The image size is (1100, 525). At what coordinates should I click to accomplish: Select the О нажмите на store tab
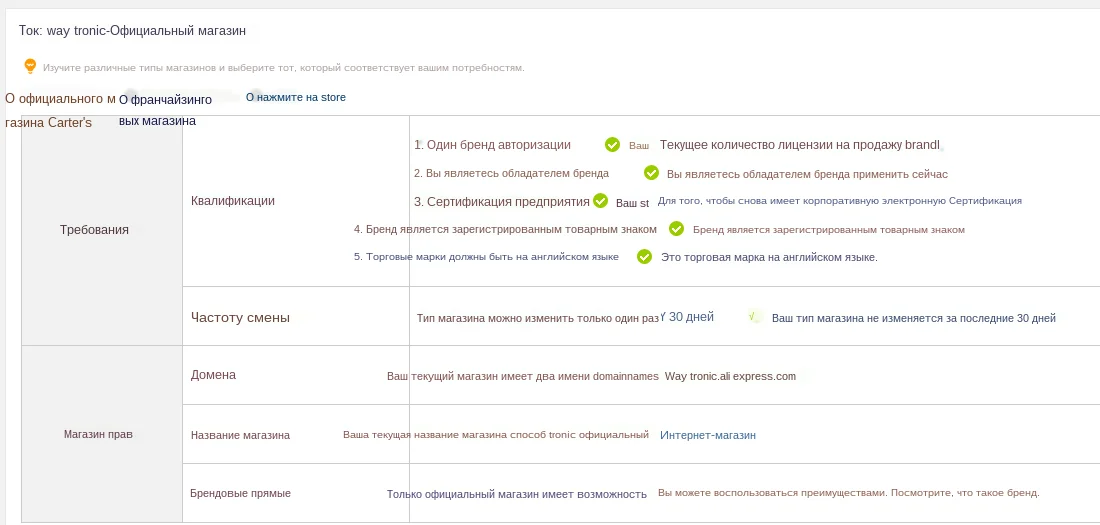coord(296,98)
